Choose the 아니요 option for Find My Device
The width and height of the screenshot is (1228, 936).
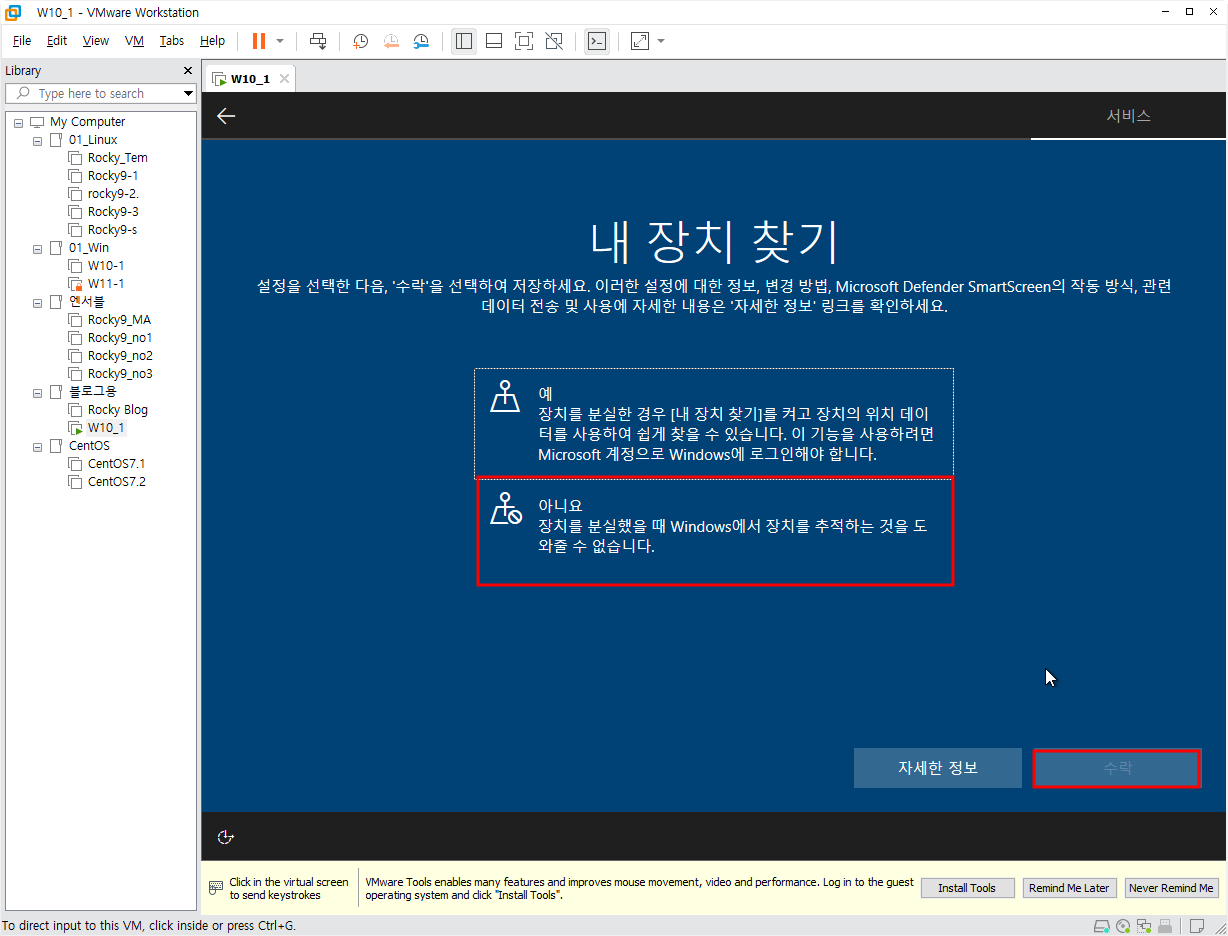click(715, 530)
